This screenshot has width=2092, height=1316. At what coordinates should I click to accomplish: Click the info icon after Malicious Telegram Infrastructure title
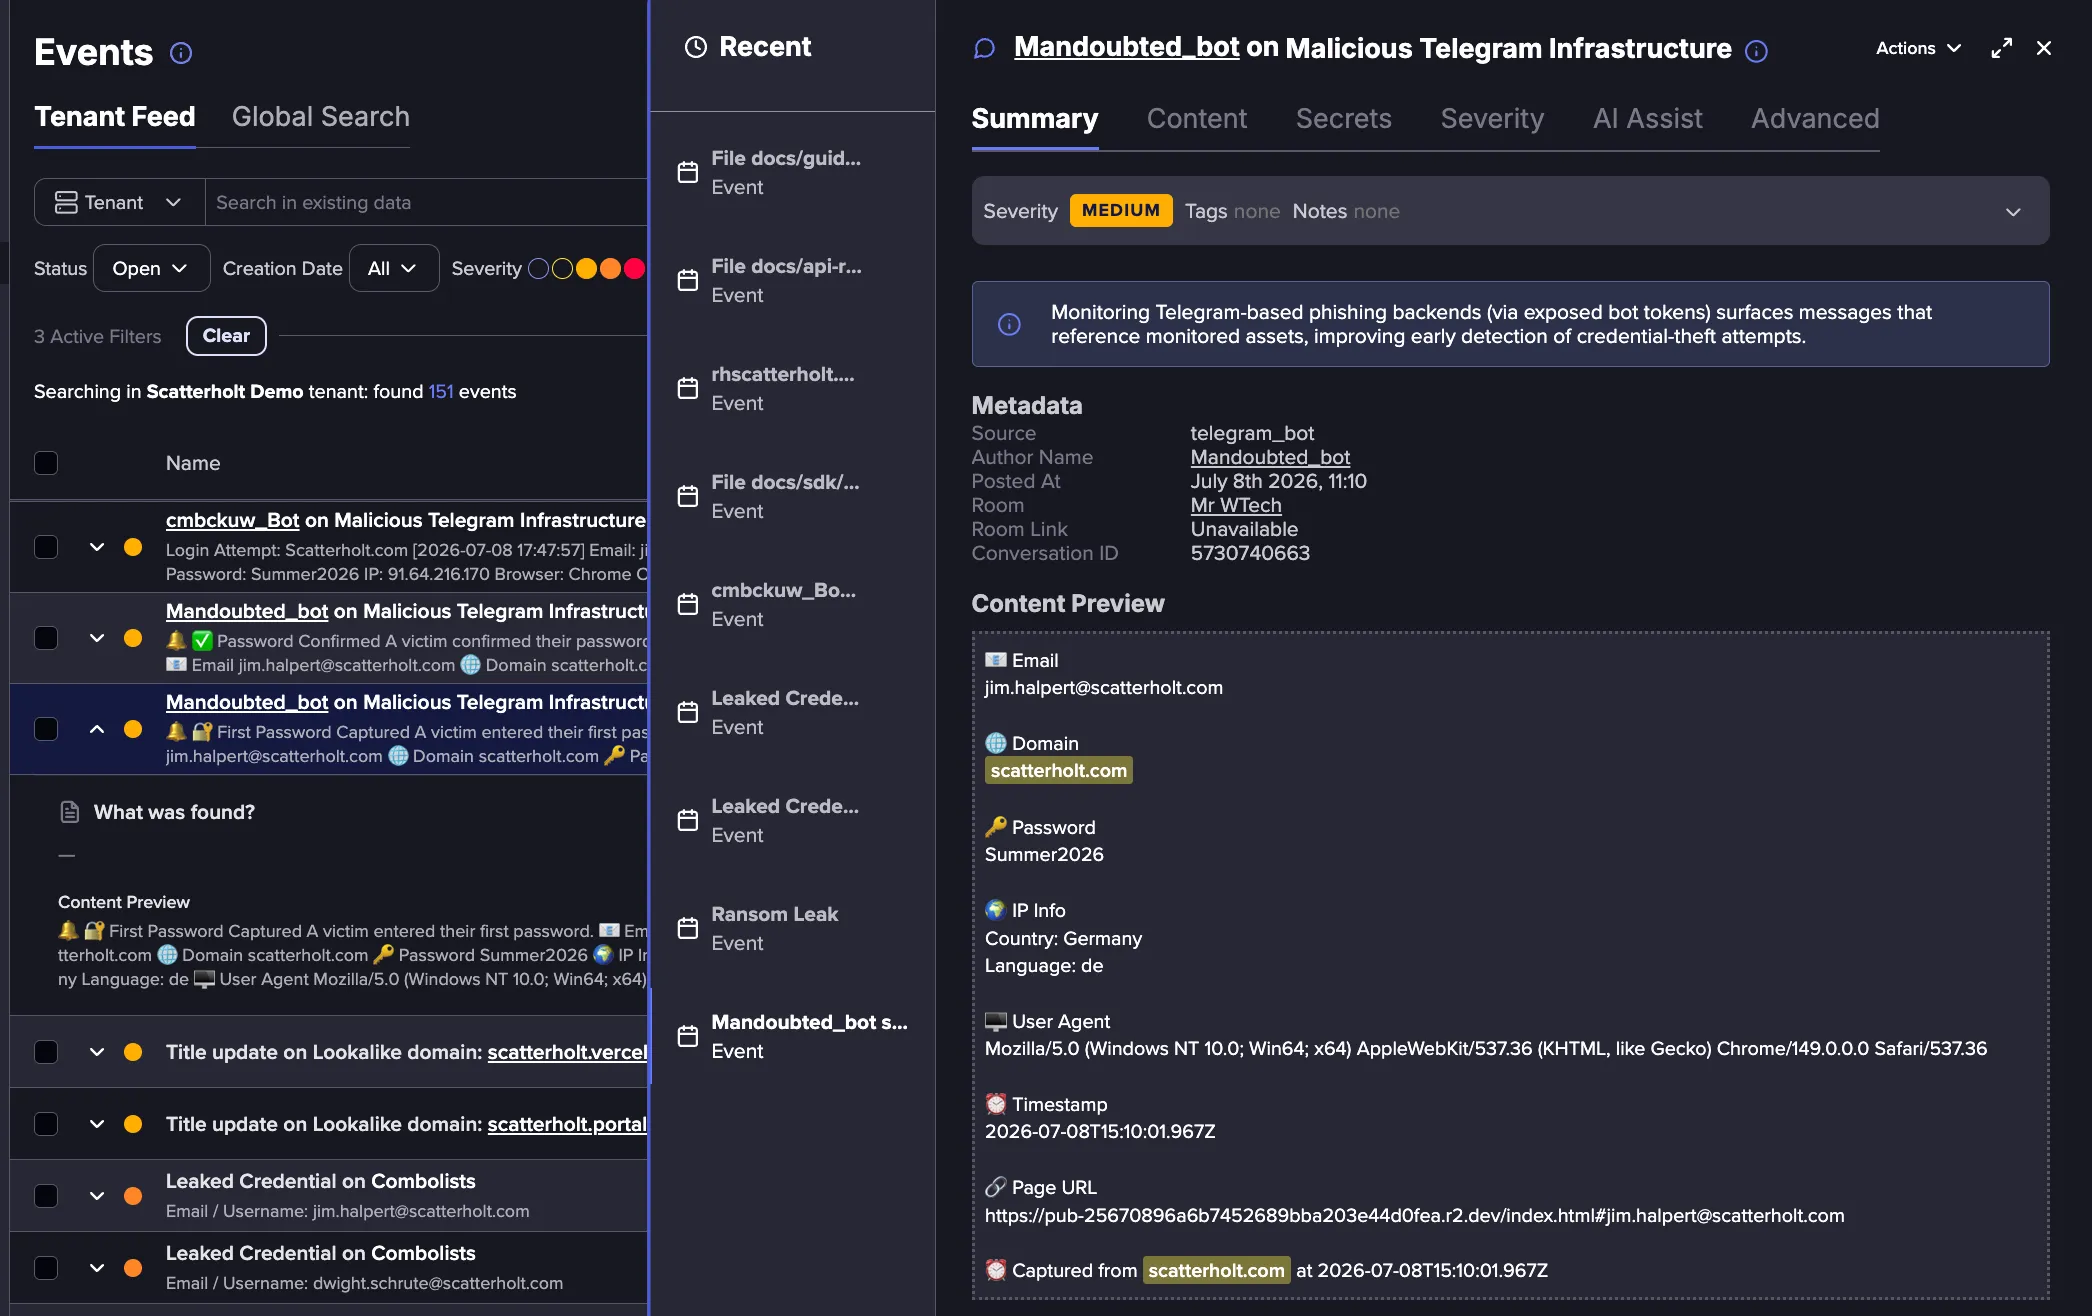(1756, 51)
